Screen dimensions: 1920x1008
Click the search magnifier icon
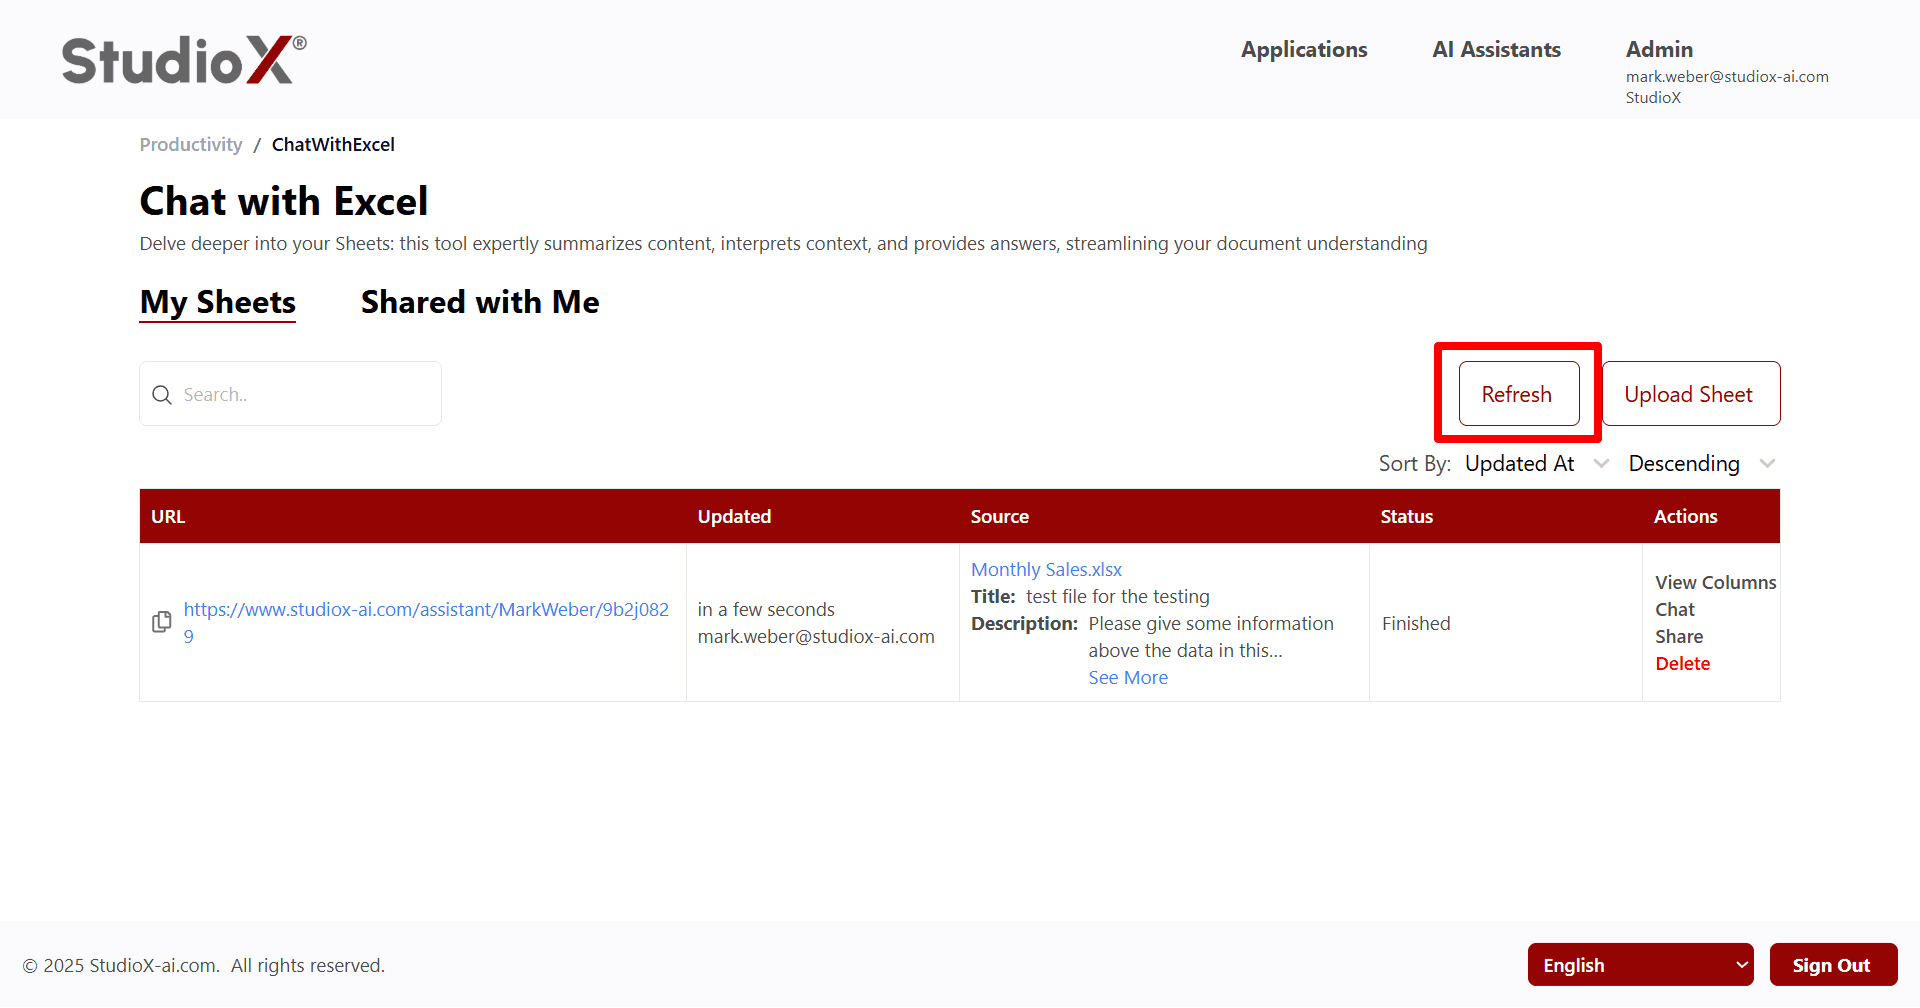click(x=162, y=395)
